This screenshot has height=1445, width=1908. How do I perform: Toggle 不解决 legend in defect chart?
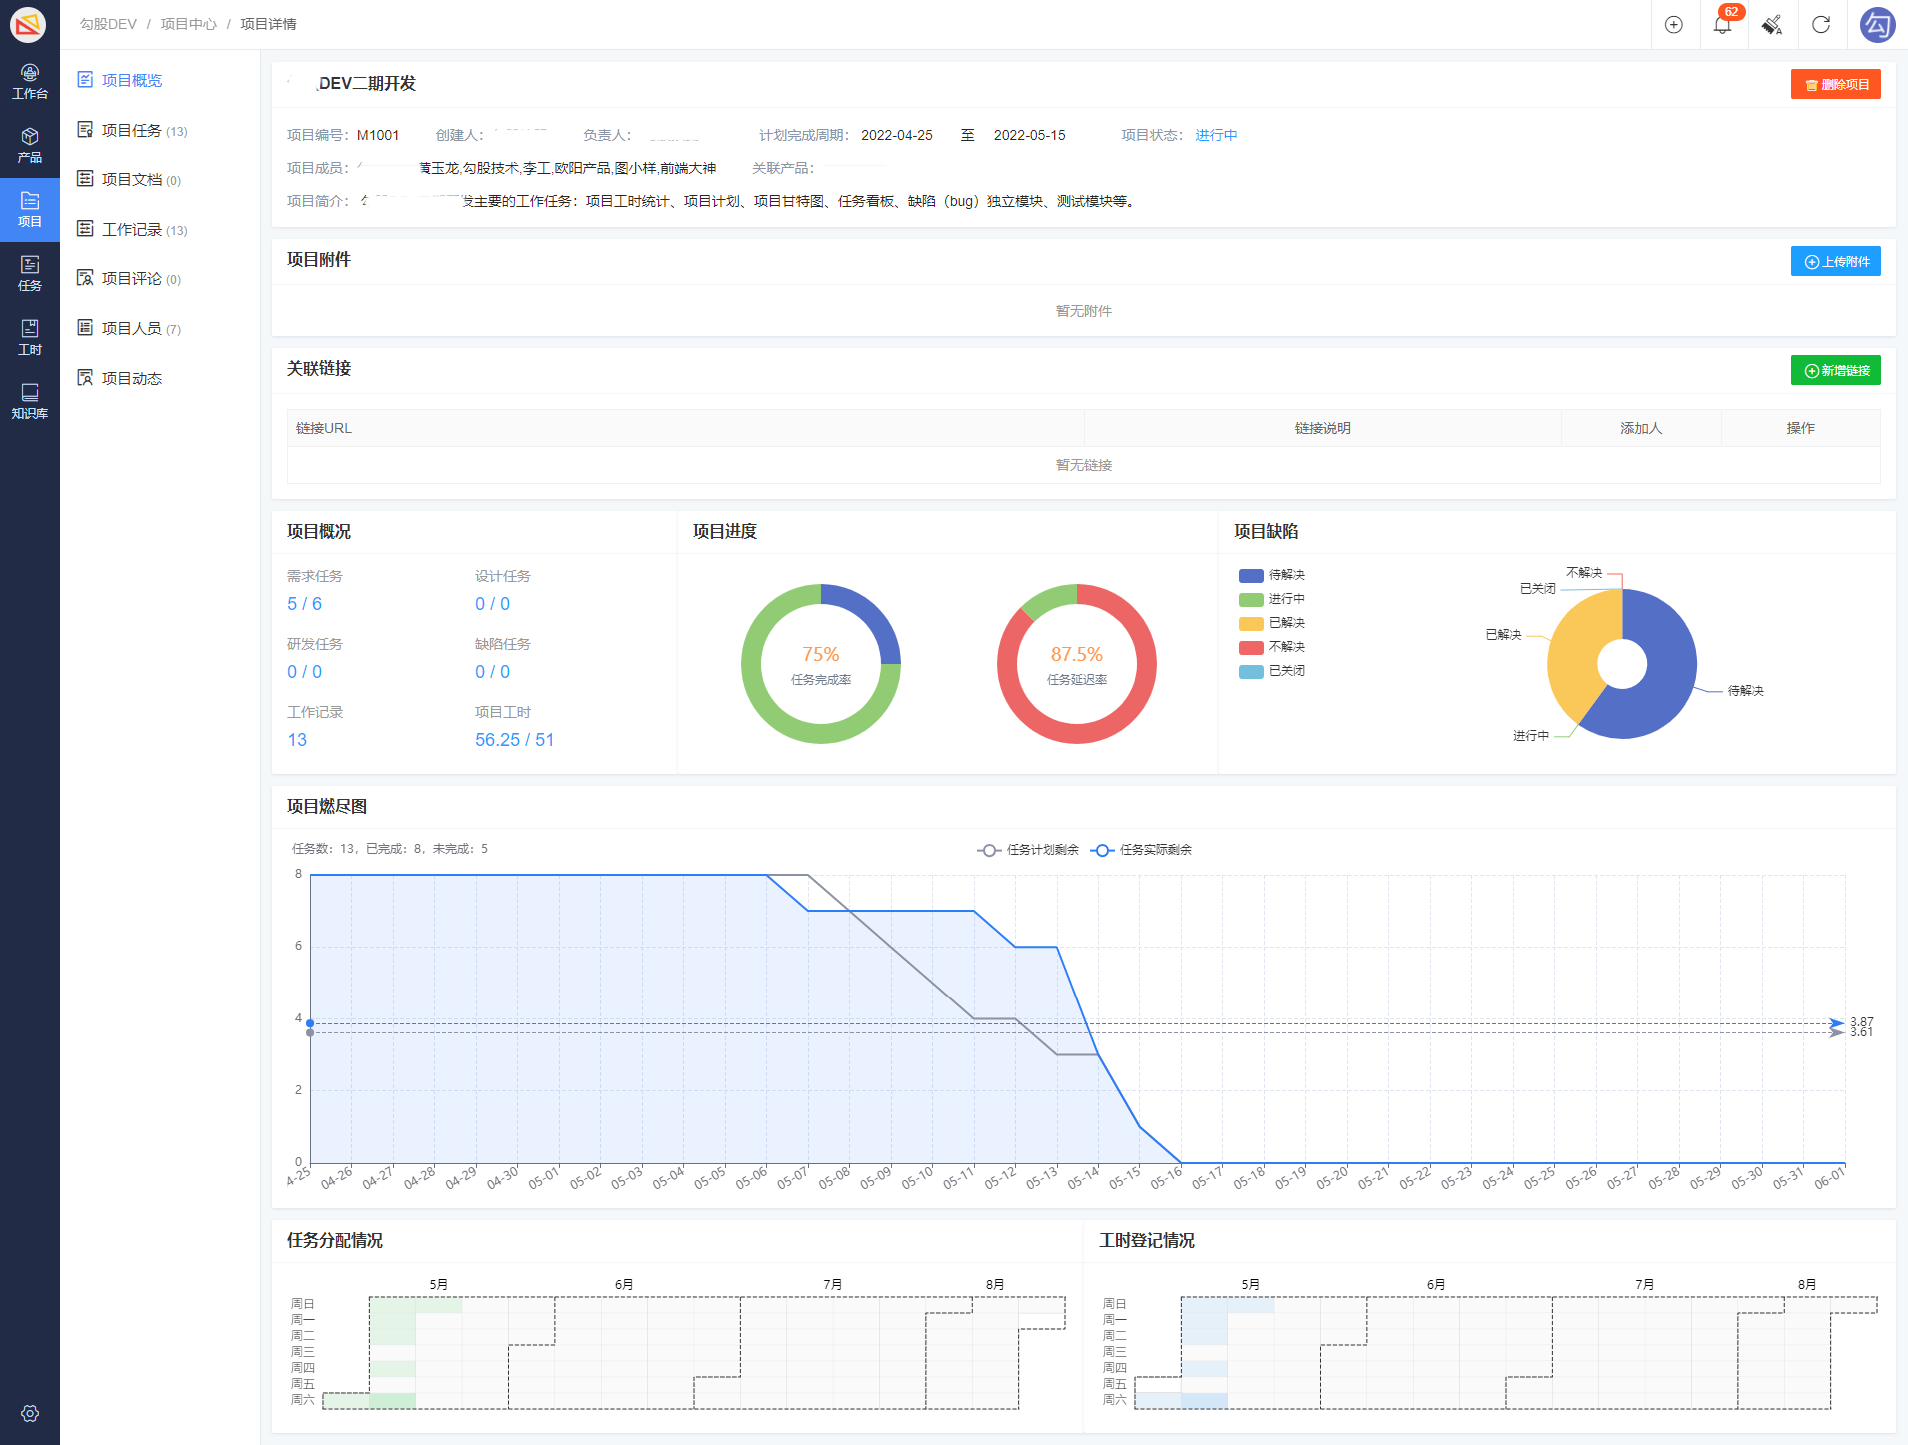(x=1271, y=647)
